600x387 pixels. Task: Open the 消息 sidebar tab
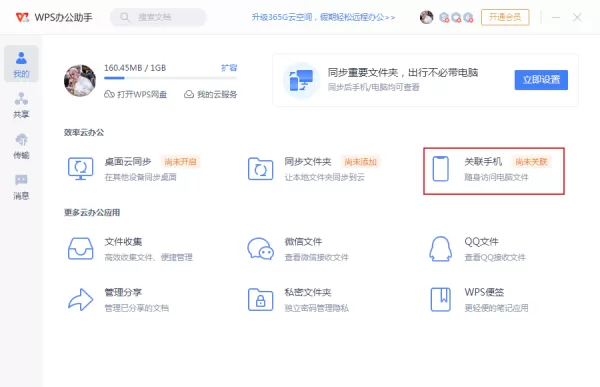click(x=21, y=187)
